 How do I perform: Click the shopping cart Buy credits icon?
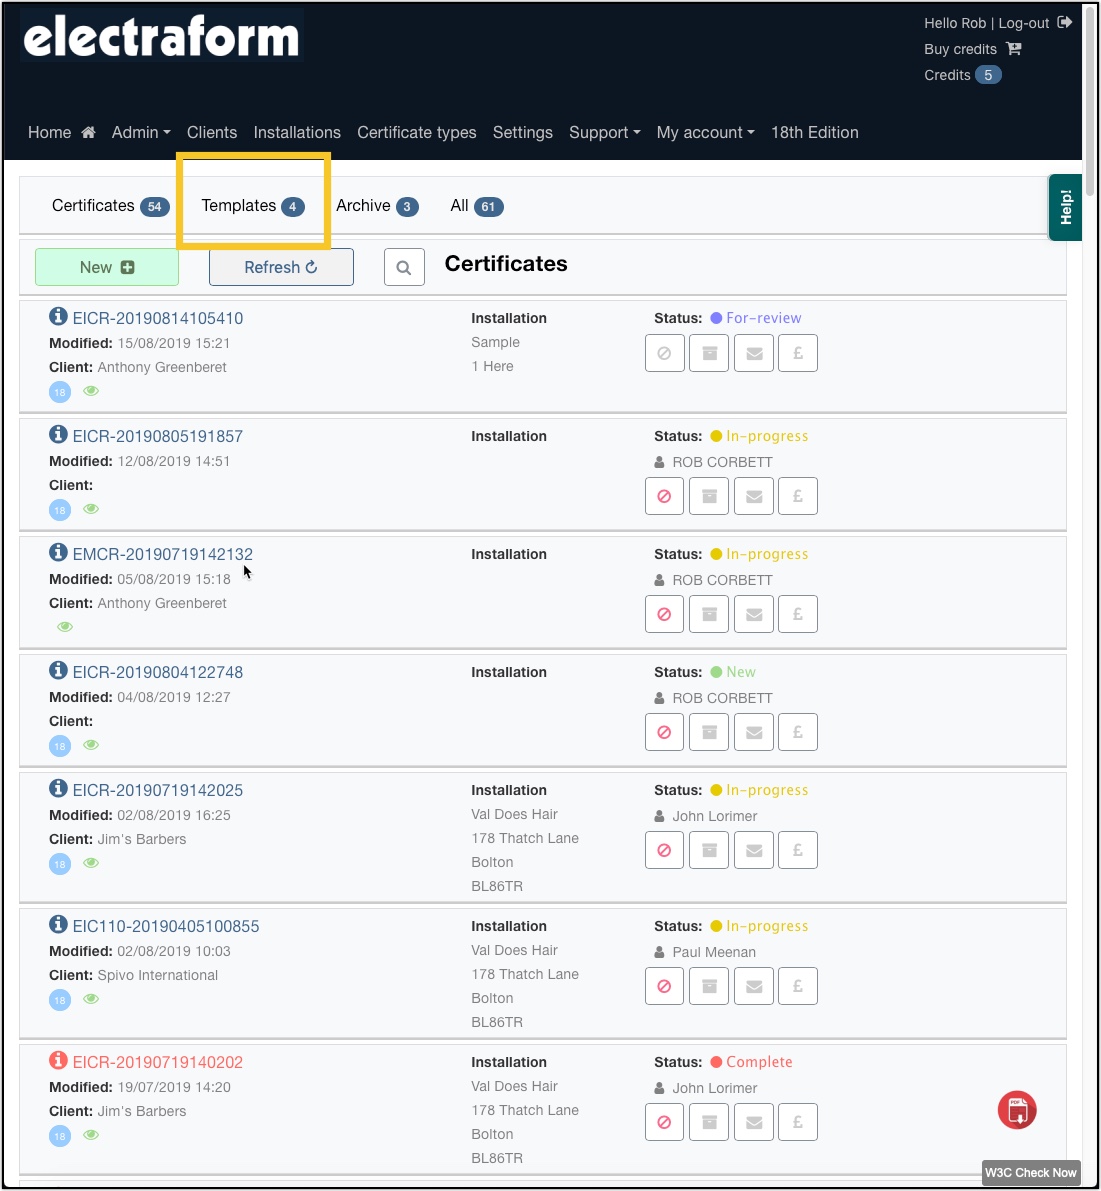[x=1014, y=49]
